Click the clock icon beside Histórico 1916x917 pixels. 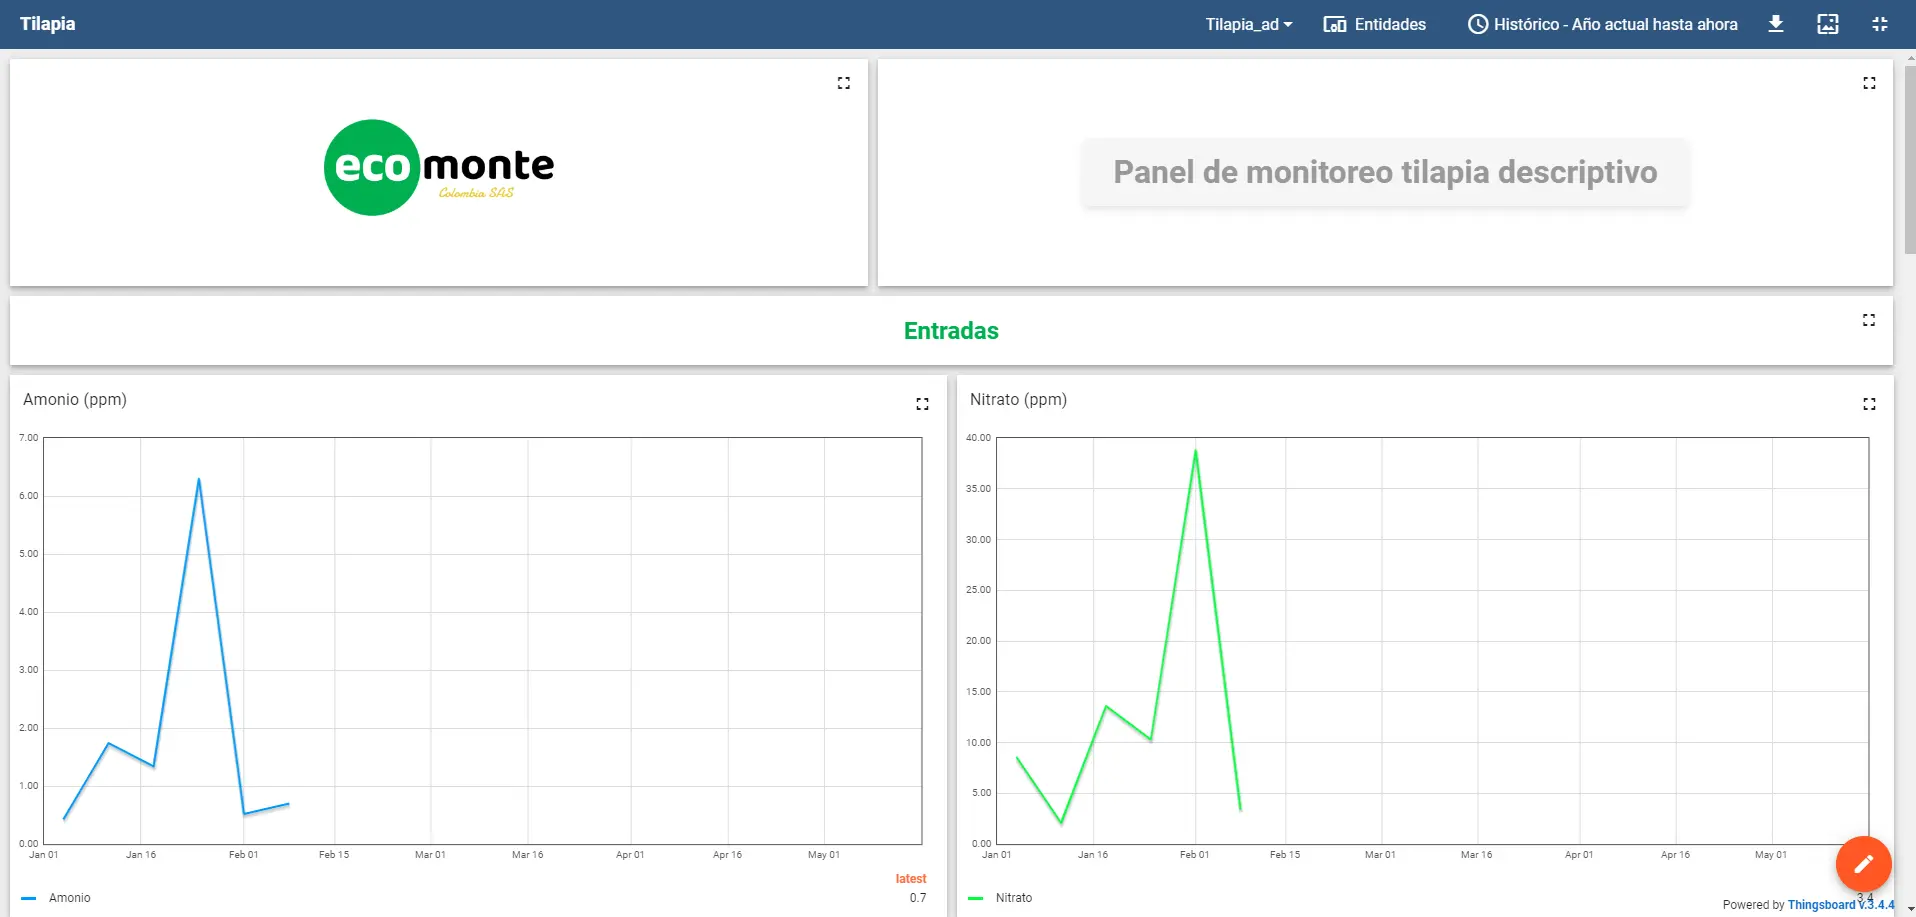(x=1477, y=24)
